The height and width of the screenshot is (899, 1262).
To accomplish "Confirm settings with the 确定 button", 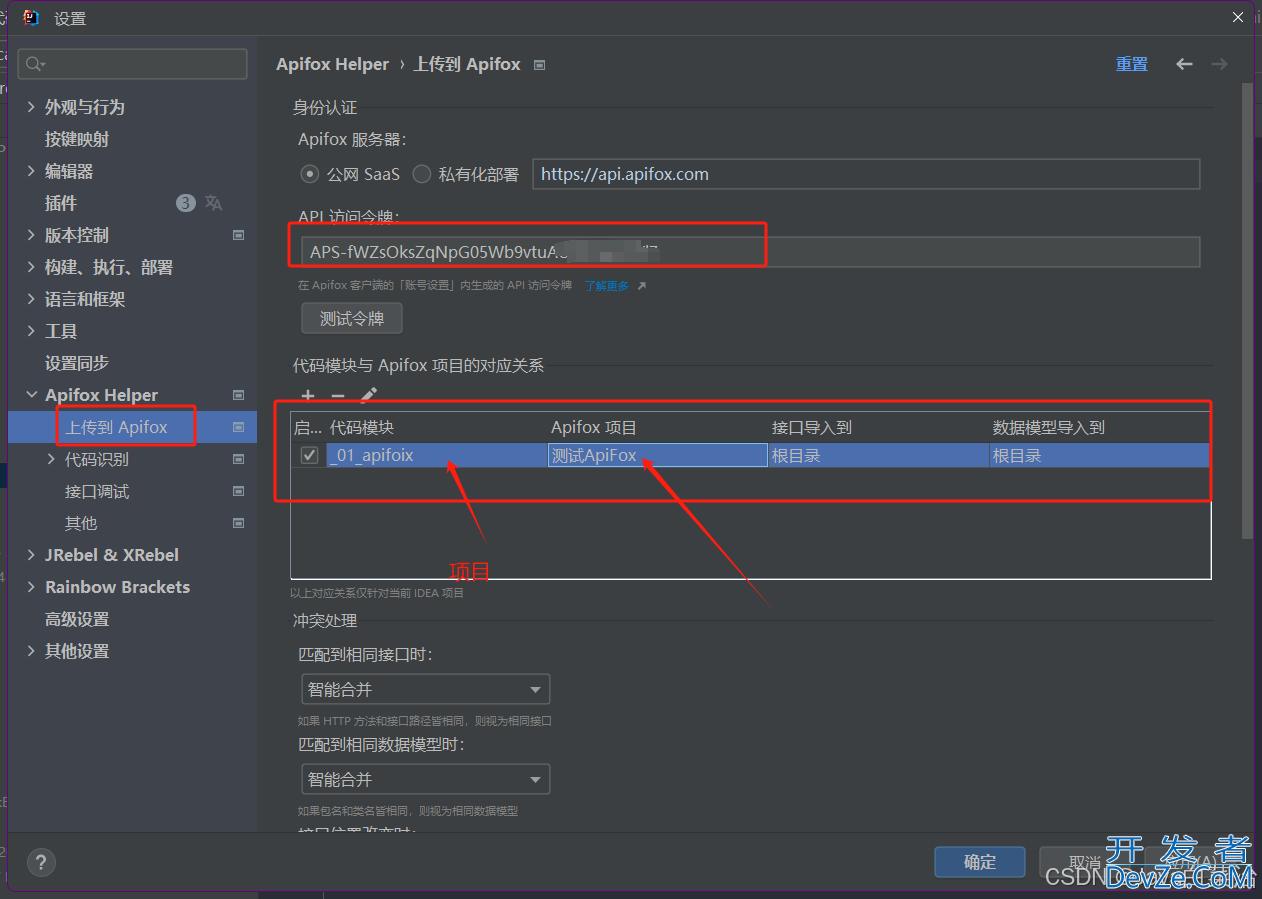I will pyautogui.click(x=980, y=862).
